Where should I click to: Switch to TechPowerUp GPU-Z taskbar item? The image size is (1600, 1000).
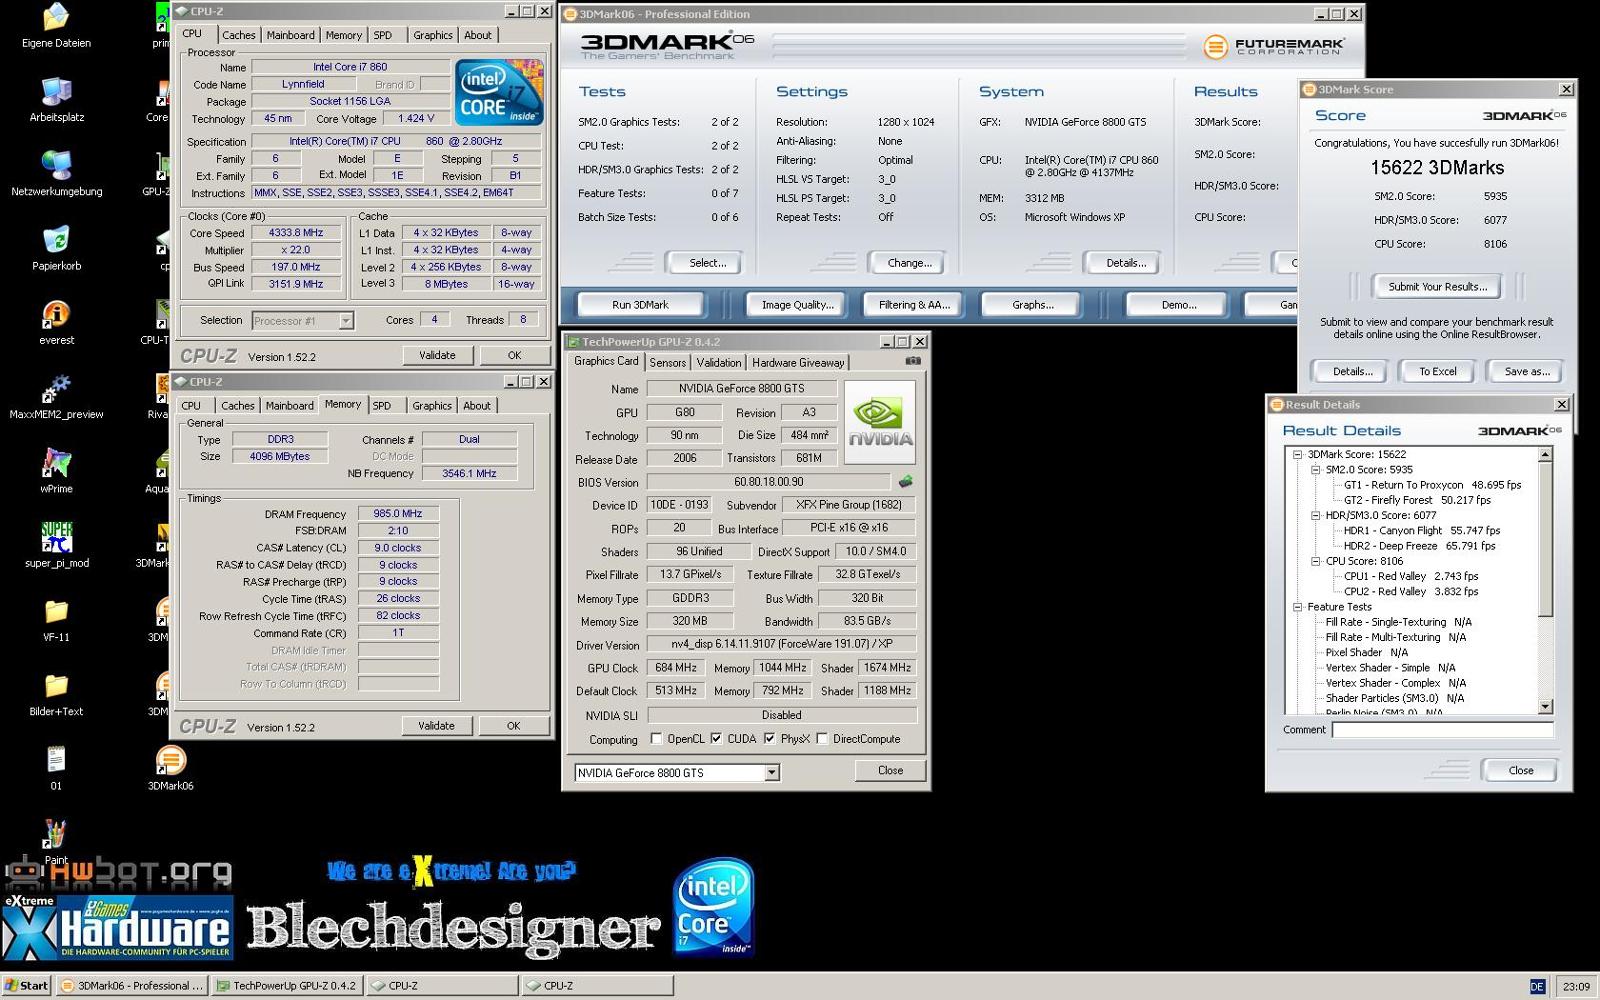(286, 986)
